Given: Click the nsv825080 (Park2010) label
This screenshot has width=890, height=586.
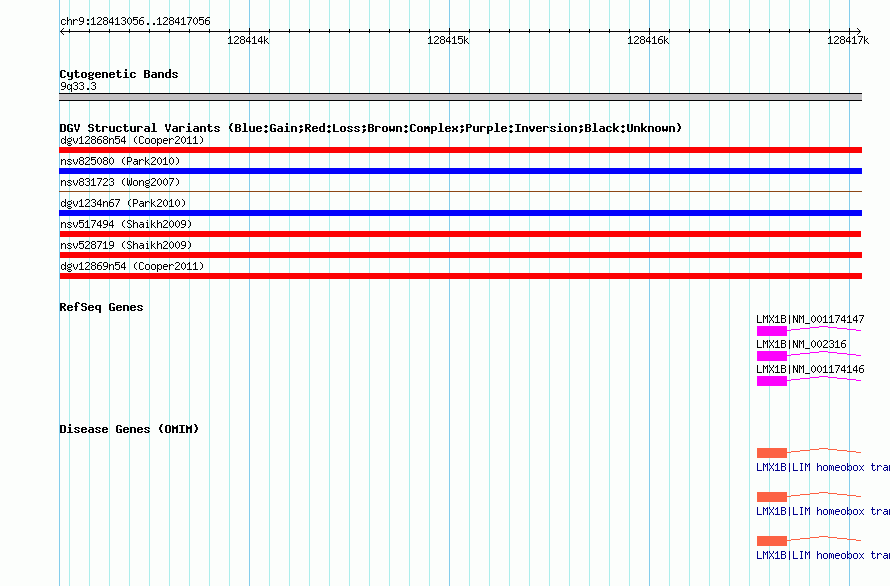Looking at the screenshot, I should coord(120,161).
